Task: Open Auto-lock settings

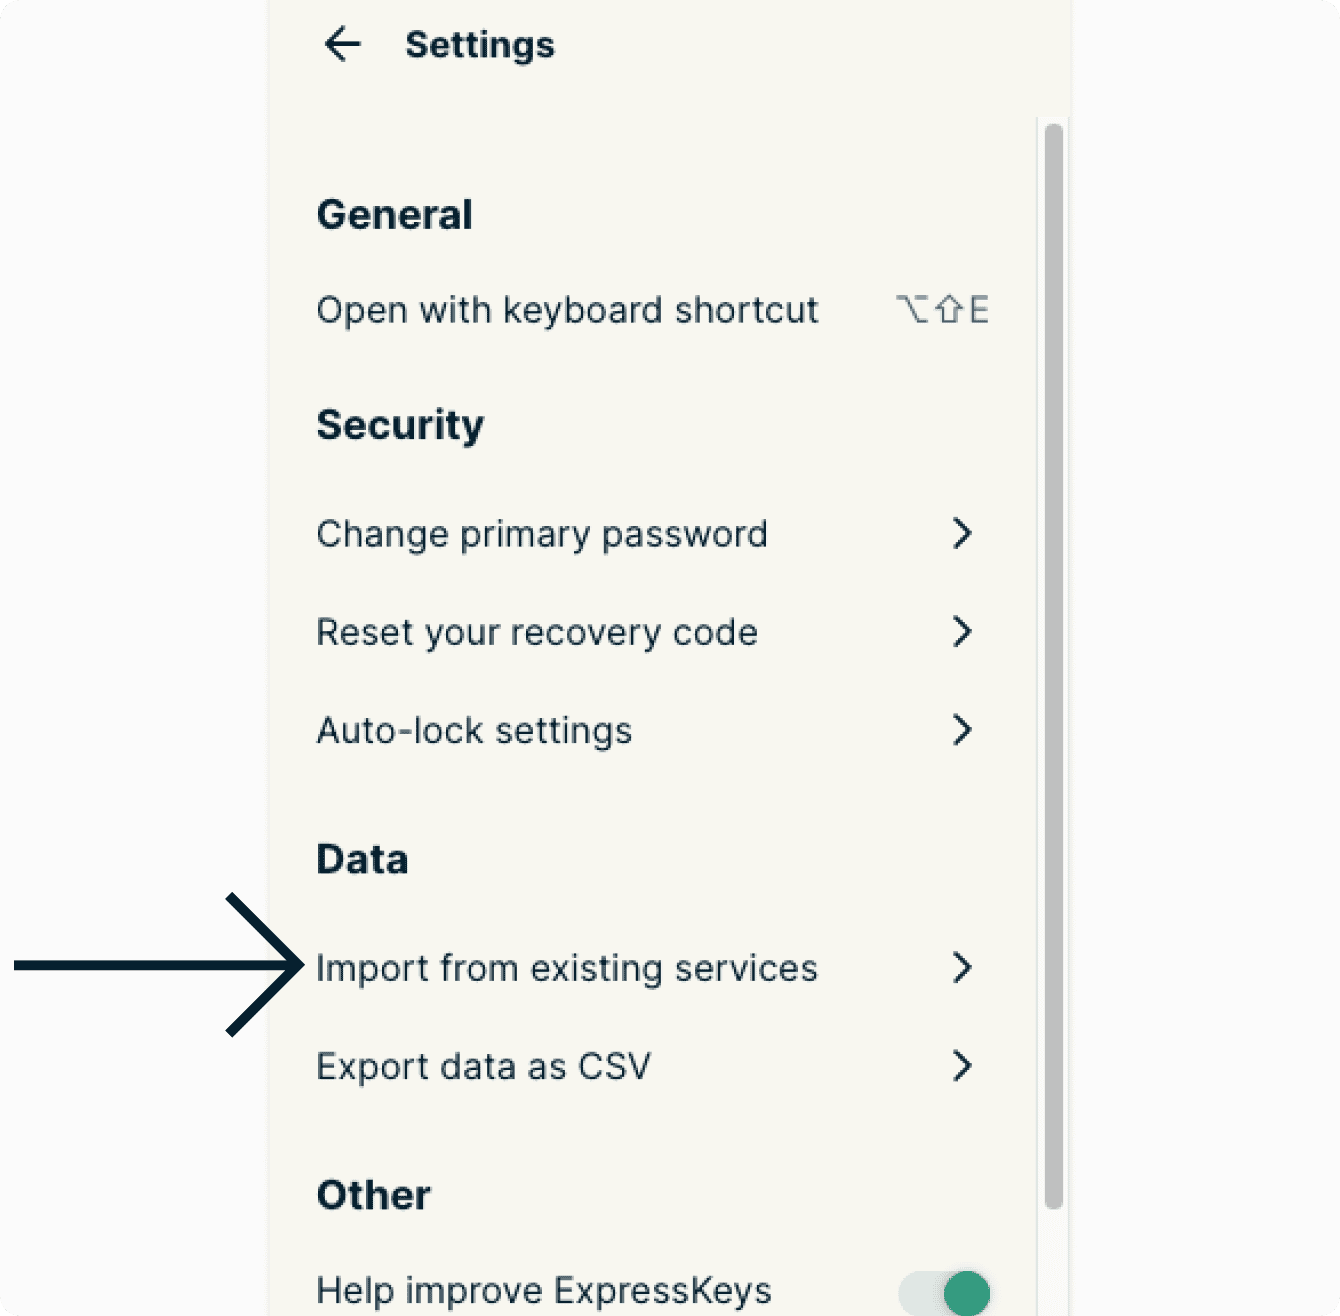Action: point(474,730)
